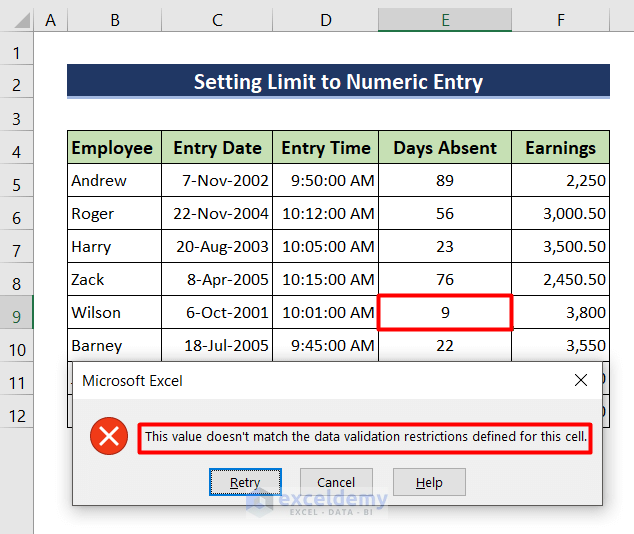Select Zack's earnings cell 2,450.50
The width and height of the screenshot is (634, 534).
click(560, 280)
